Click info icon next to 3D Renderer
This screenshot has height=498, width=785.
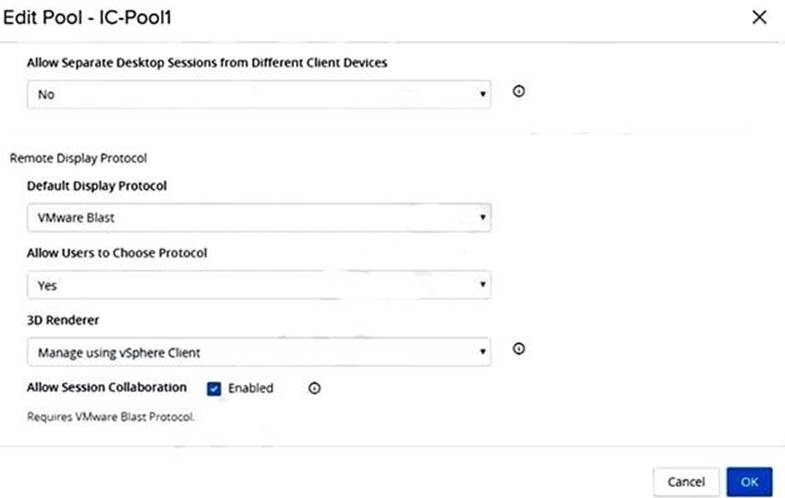pyautogui.click(x=519, y=349)
